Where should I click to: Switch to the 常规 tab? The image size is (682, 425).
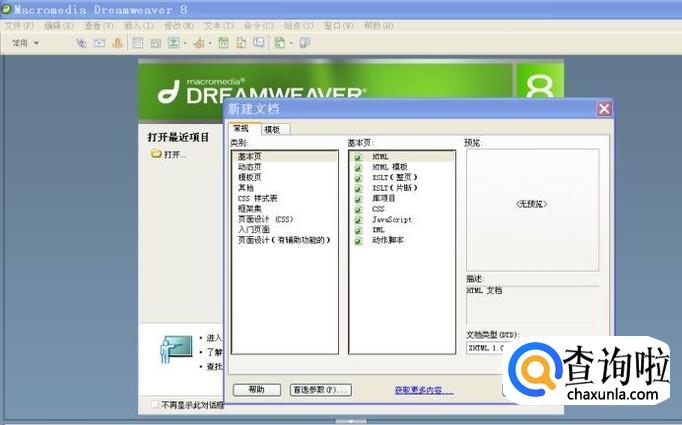244,128
